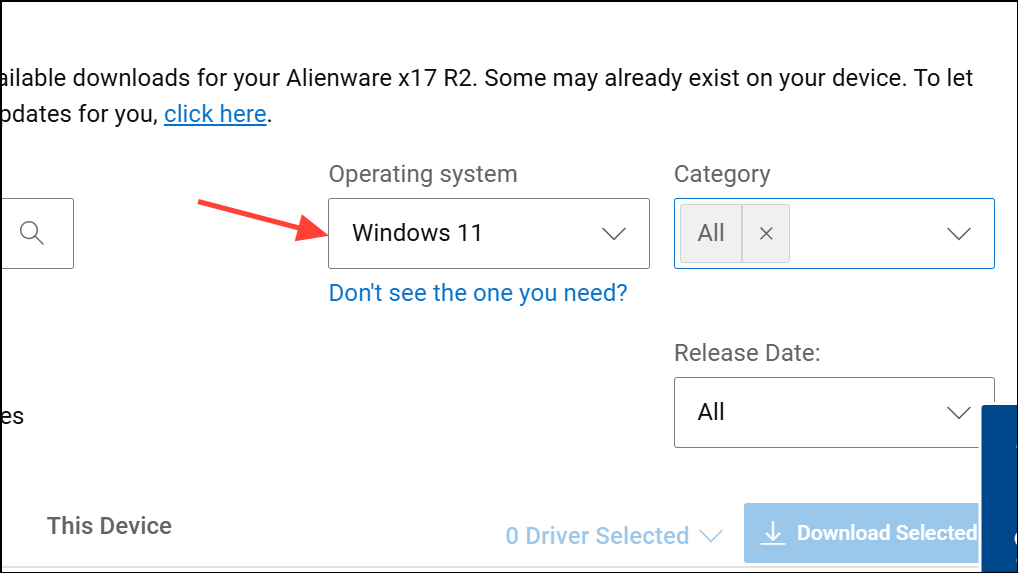Expand the chevron beside 0 Driver Selected

[x=711, y=536]
